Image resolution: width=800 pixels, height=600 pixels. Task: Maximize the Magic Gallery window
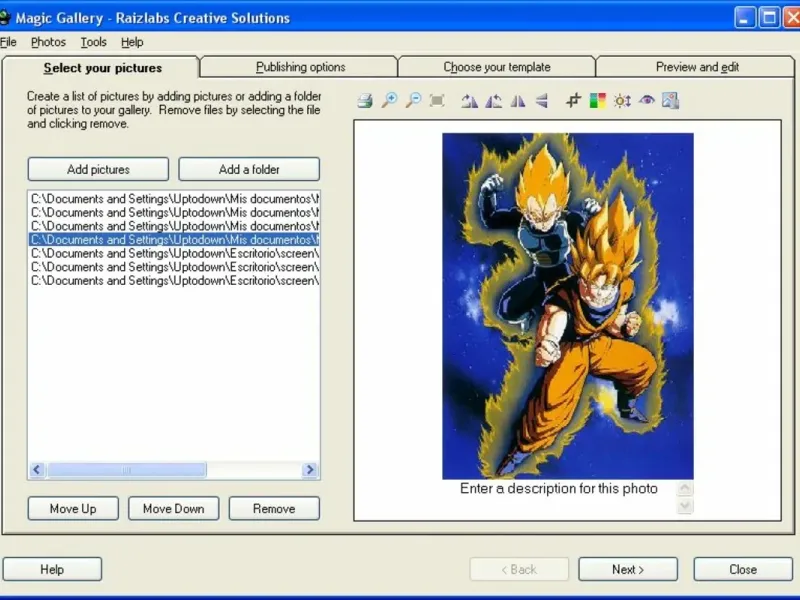[769, 18]
